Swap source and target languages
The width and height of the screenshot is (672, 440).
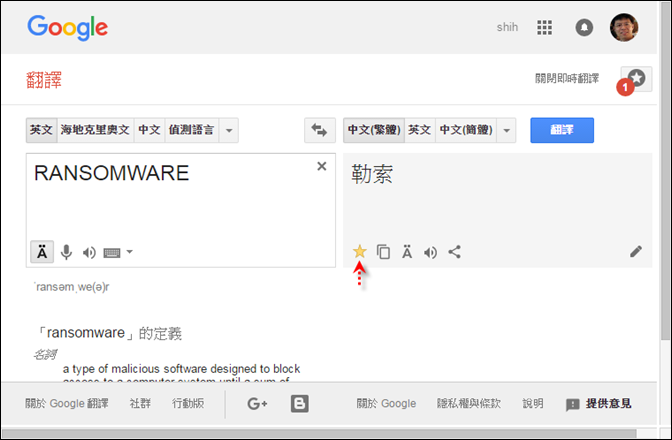(320, 130)
